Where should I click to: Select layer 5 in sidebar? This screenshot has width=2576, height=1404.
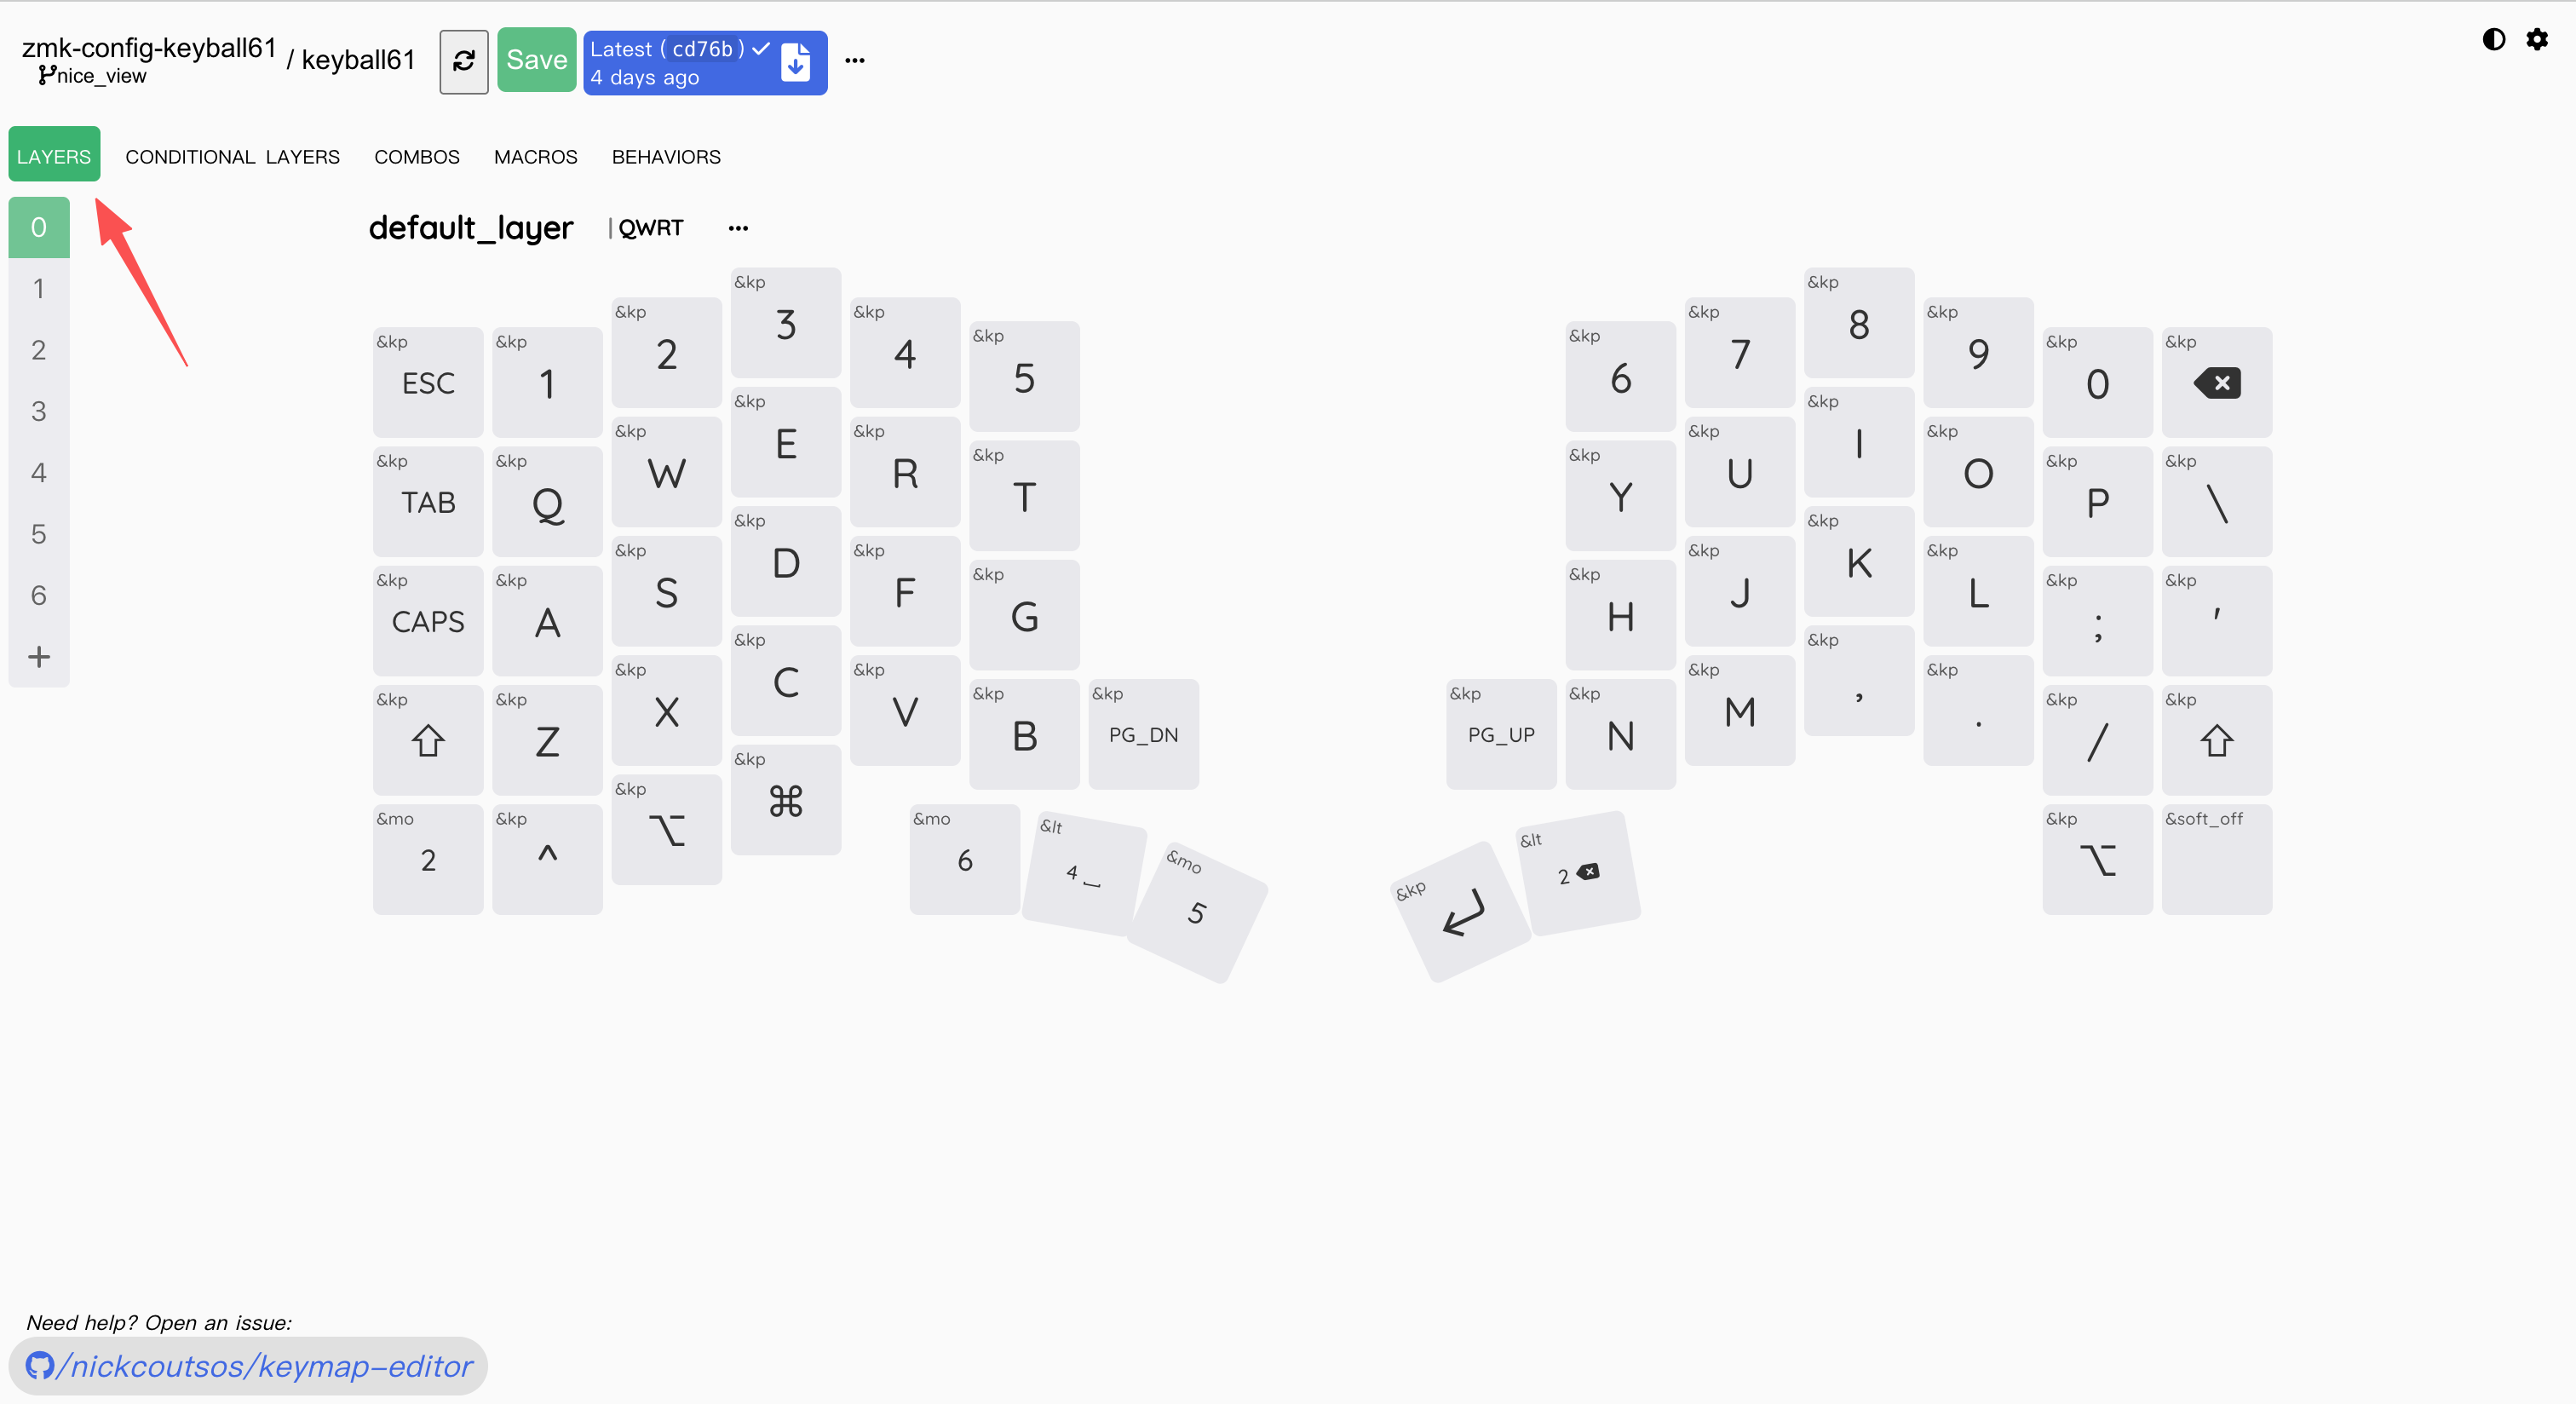(39, 534)
